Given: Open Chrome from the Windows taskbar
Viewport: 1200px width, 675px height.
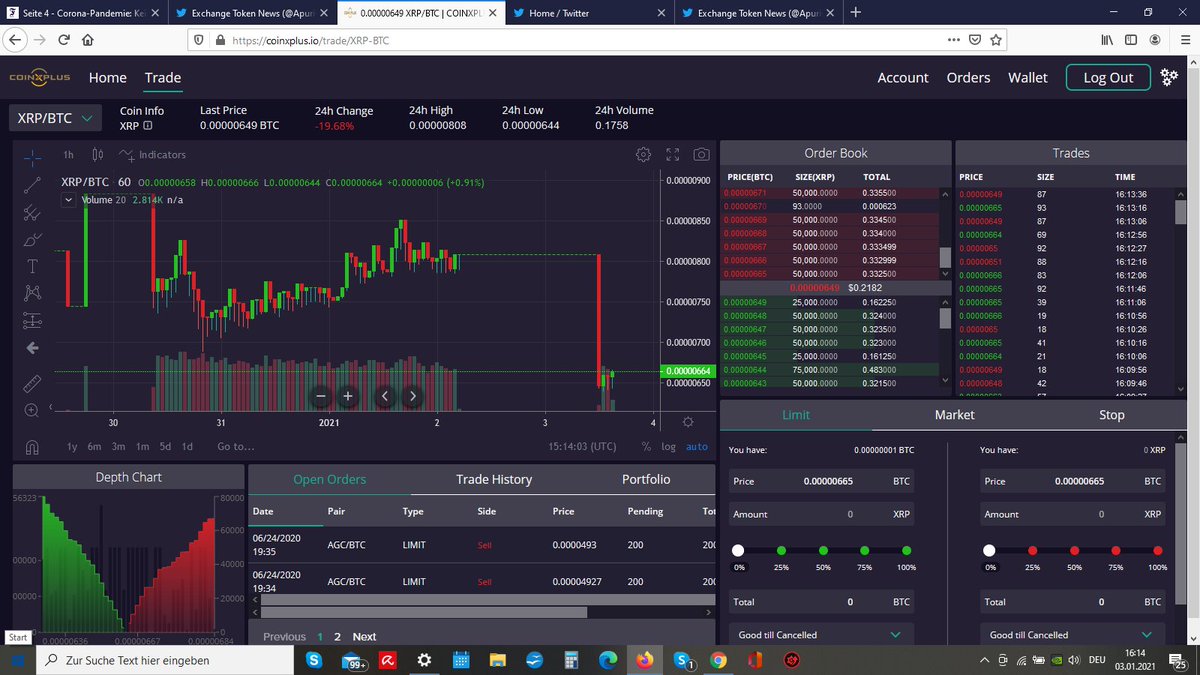Looking at the screenshot, I should tap(718, 661).
